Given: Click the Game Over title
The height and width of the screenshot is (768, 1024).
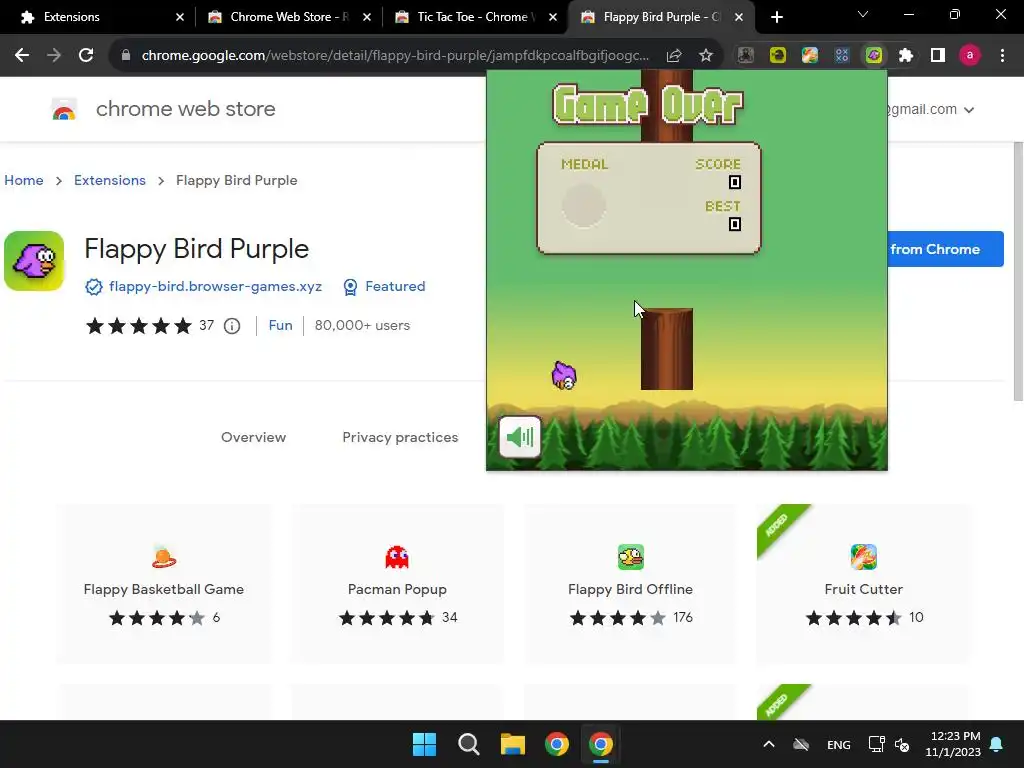Looking at the screenshot, I should point(648,104).
